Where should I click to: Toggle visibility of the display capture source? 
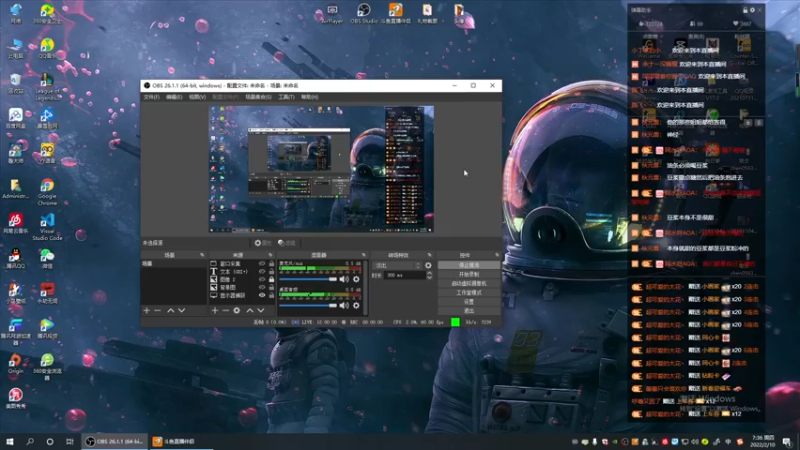262,295
